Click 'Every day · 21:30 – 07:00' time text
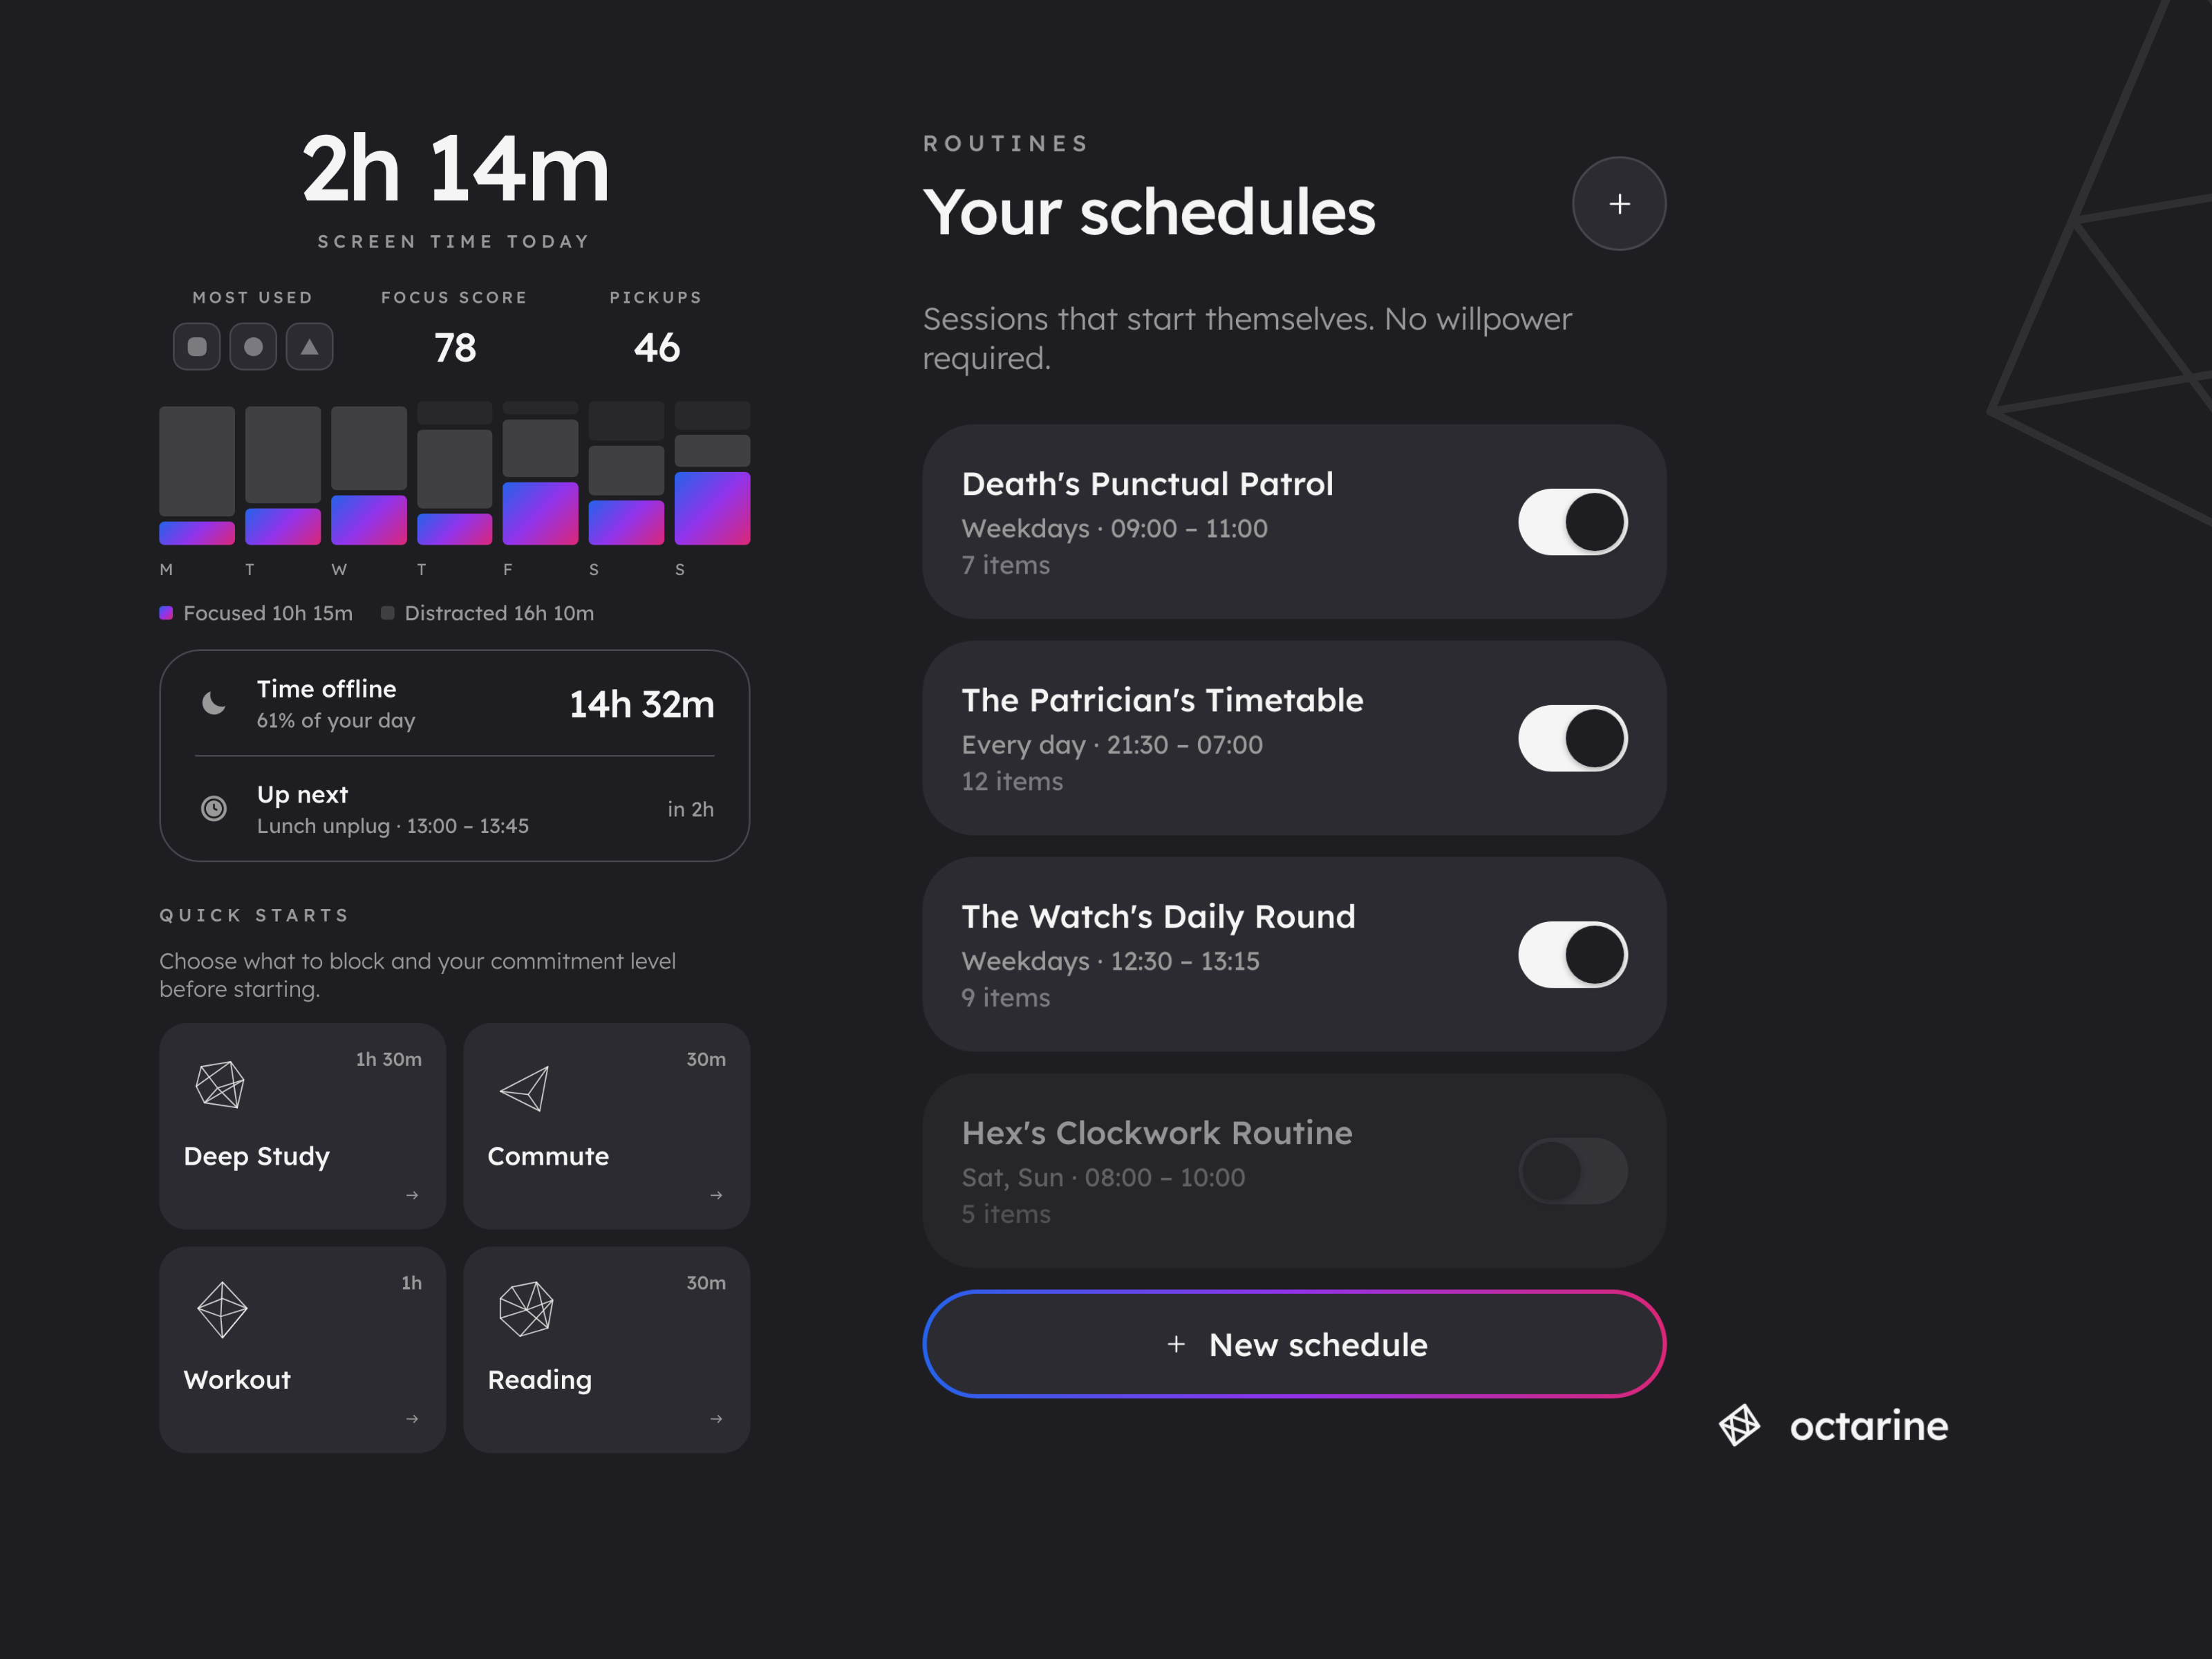Screen dimensions: 2212x1659 point(1112,745)
